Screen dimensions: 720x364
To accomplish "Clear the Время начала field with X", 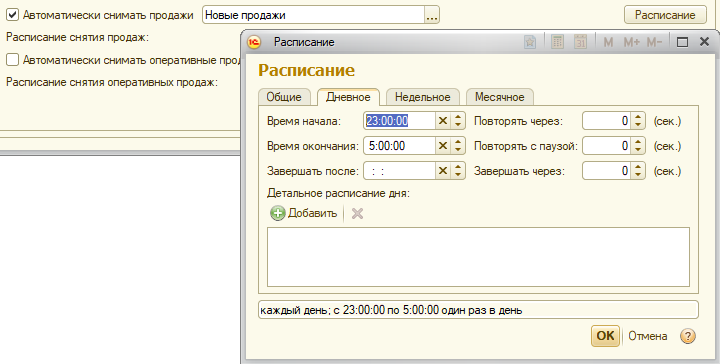I will [x=443, y=121].
